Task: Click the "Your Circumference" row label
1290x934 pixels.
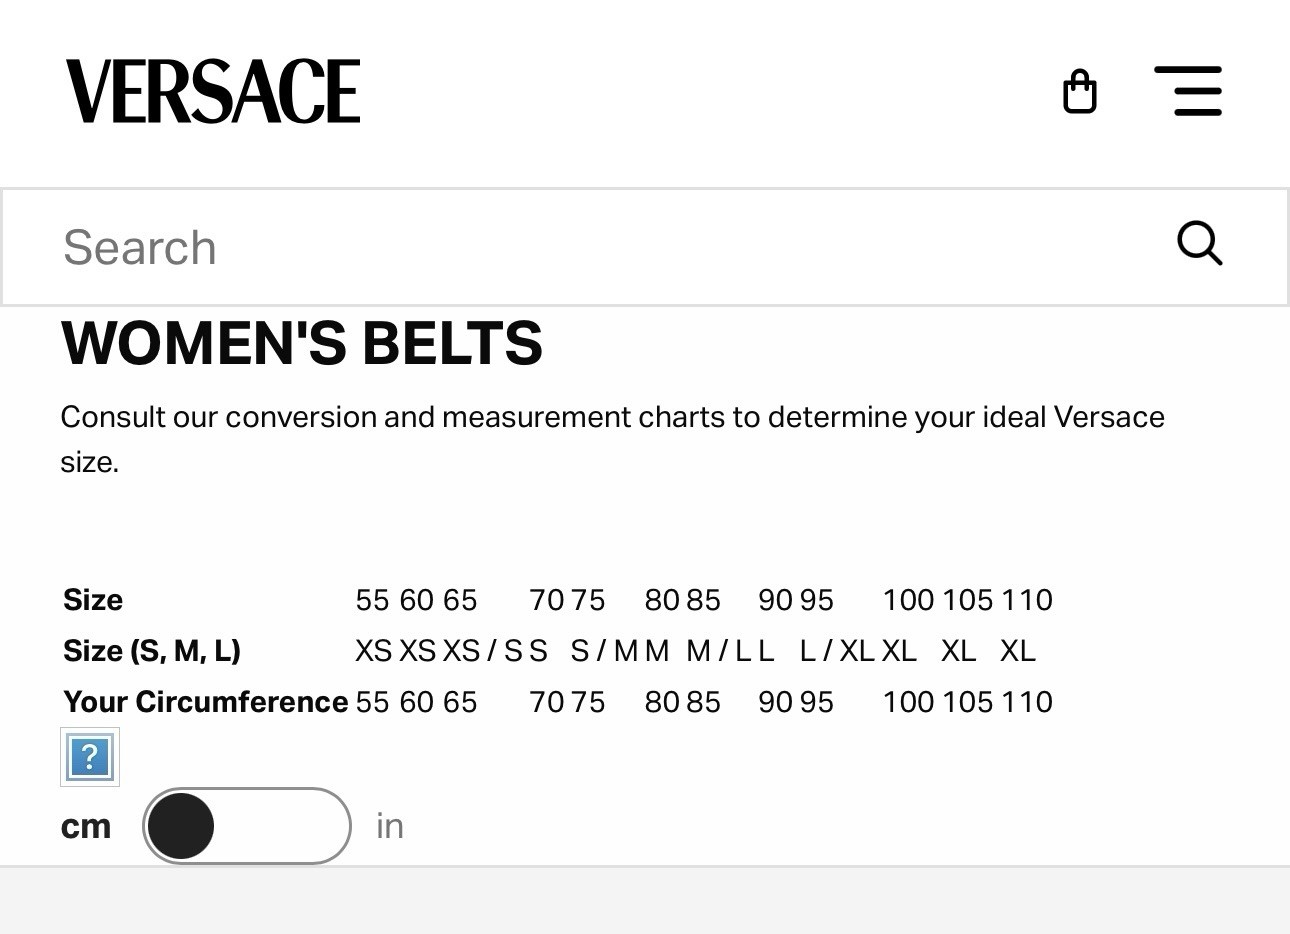Action: tap(205, 702)
